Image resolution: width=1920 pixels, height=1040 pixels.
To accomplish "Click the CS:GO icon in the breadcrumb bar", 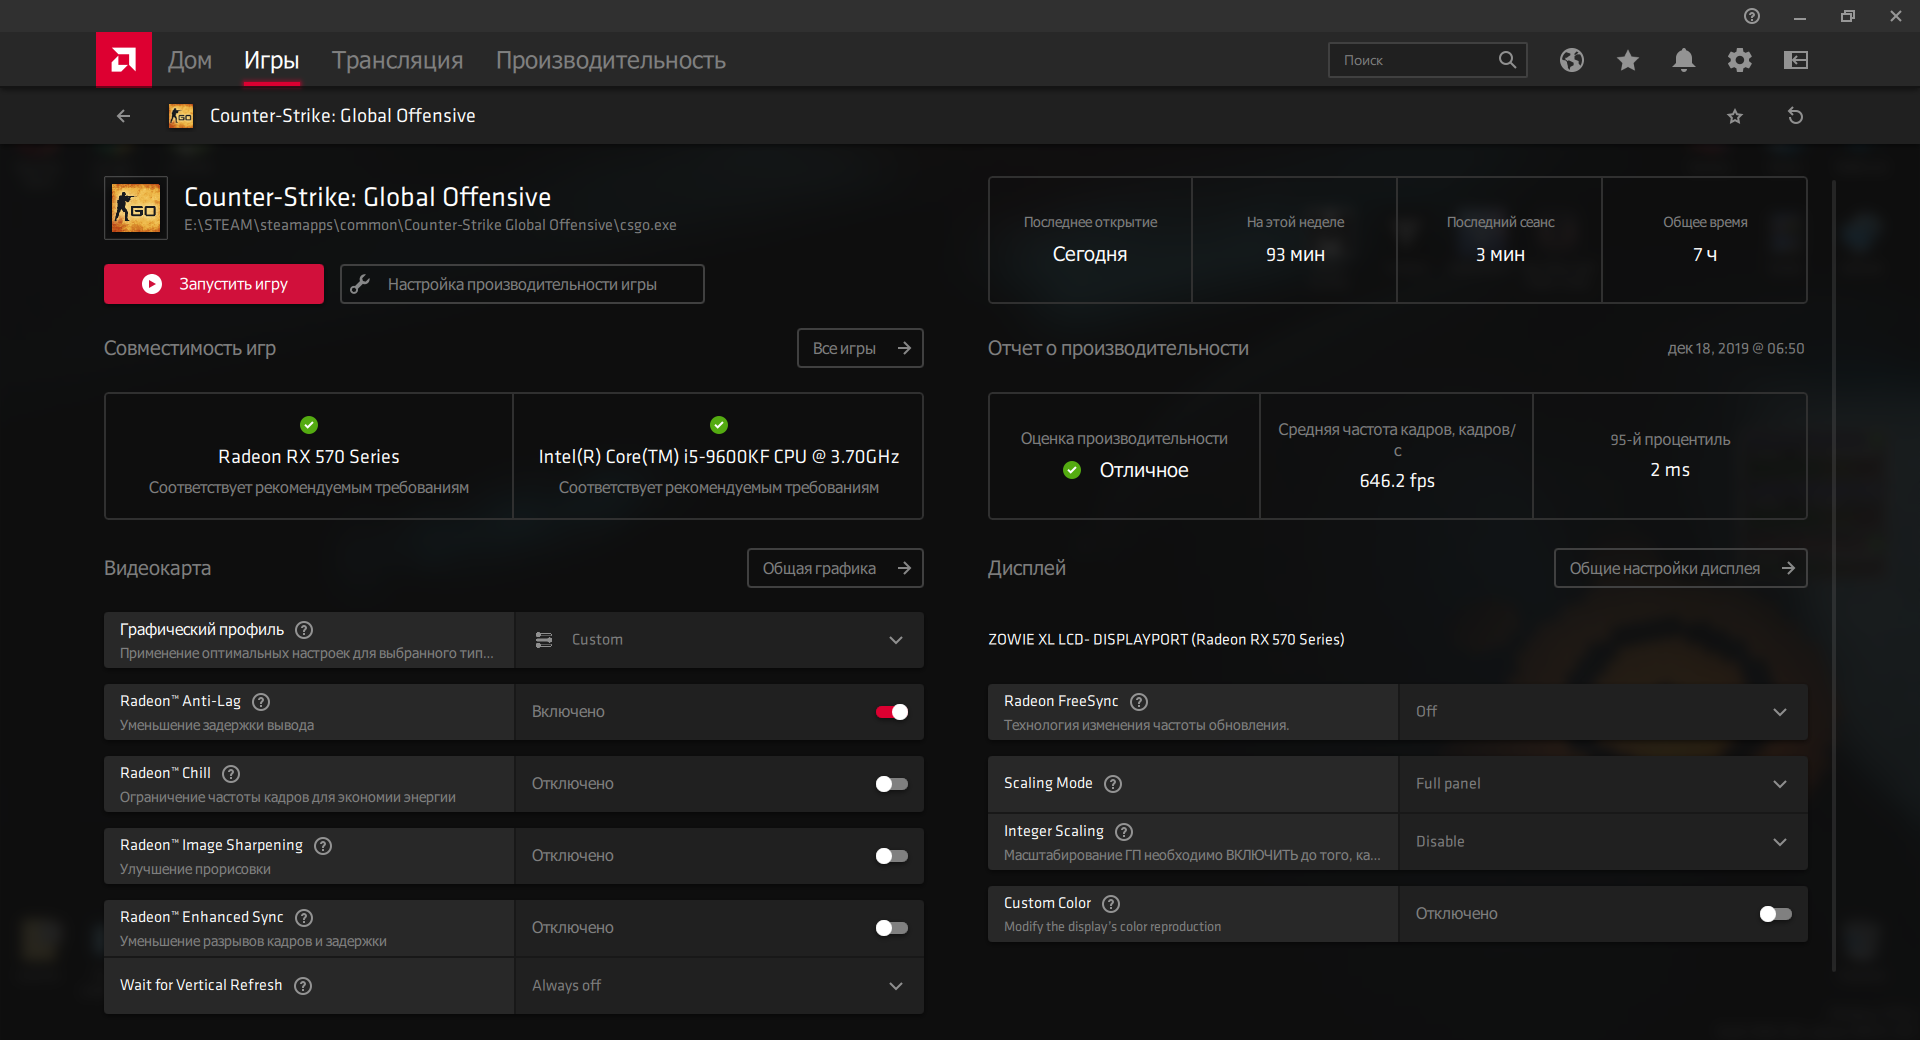I will (x=181, y=116).
